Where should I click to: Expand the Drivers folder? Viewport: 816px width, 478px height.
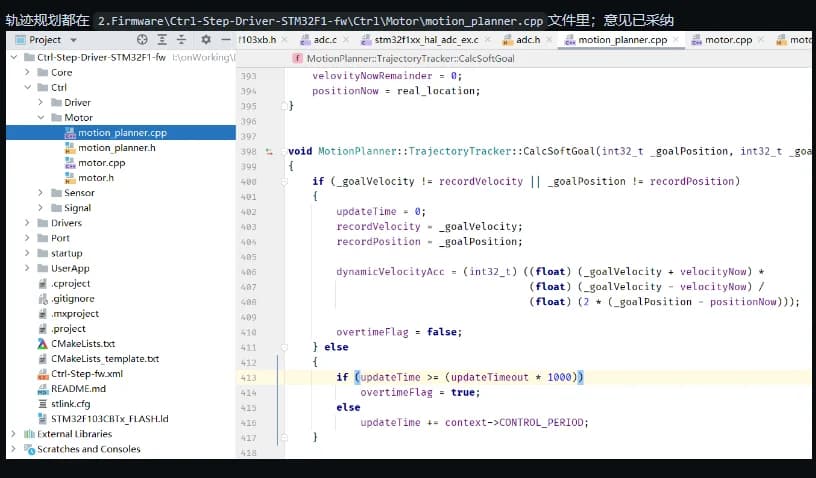pos(27,223)
